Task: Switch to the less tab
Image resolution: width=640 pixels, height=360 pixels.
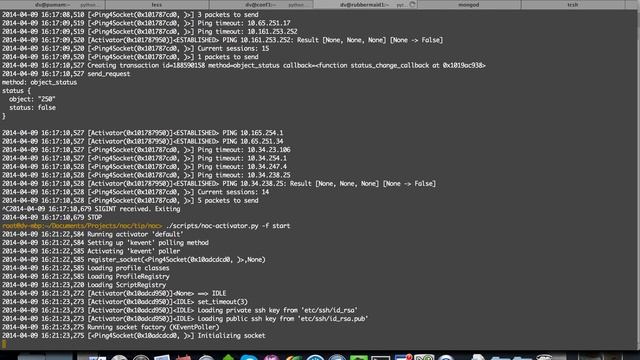Action: 157,4
